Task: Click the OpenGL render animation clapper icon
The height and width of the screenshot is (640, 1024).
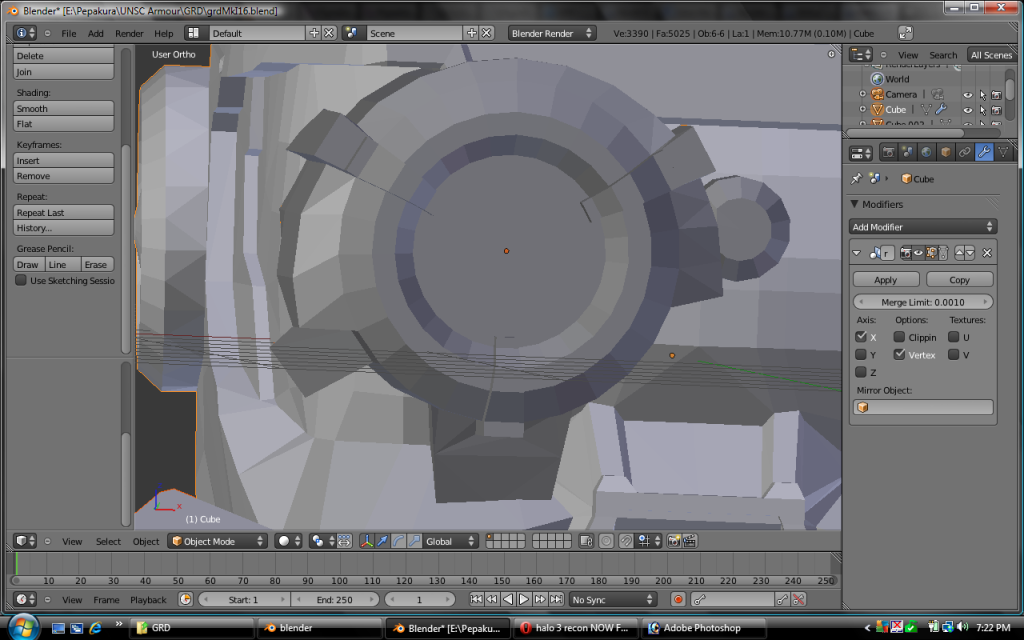Action: 690,541
